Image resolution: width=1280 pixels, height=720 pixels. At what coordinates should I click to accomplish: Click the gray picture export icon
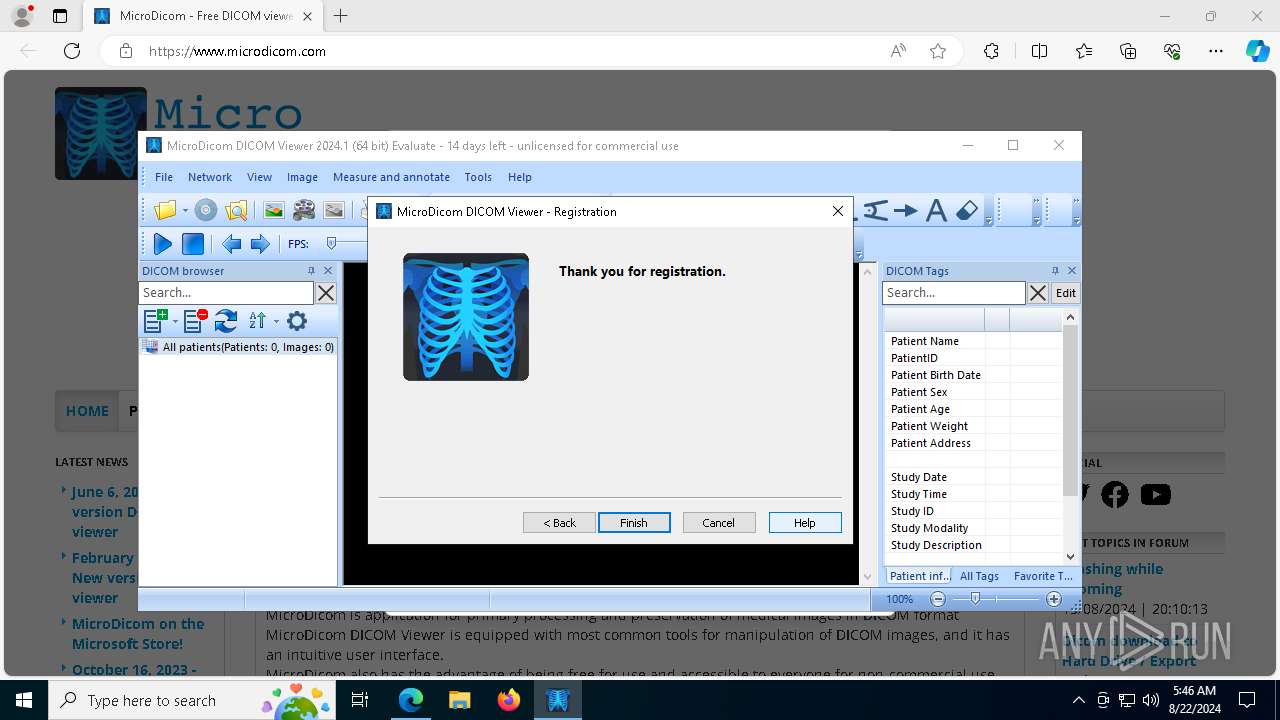334,210
